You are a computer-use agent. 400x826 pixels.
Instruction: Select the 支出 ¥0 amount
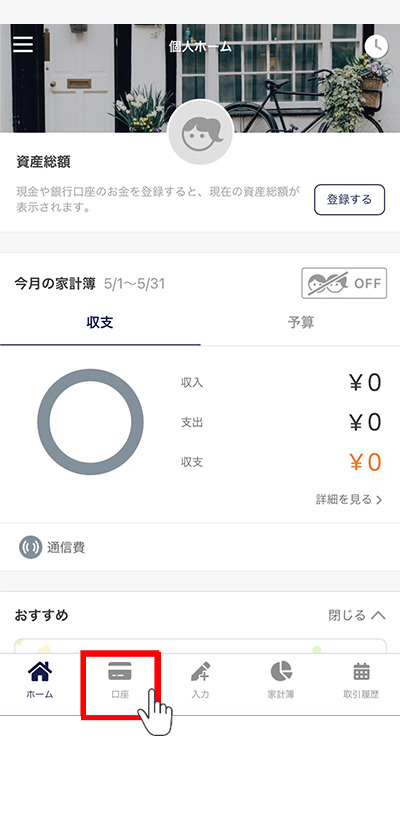(x=365, y=422)
